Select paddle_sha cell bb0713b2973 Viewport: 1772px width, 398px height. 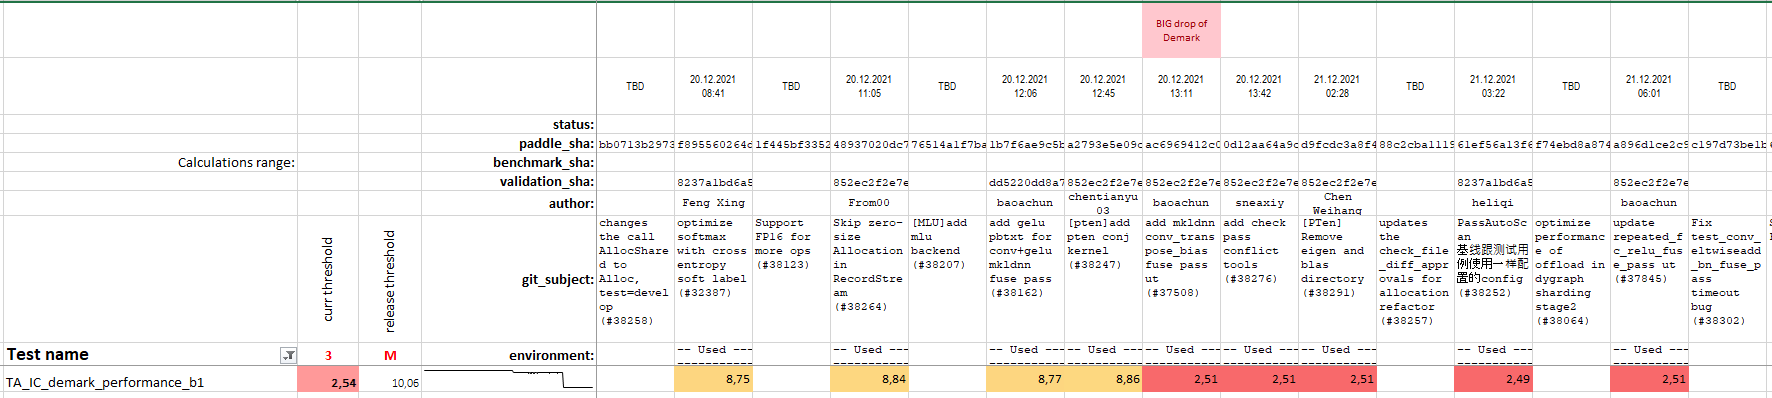click(x=635, y=144)
